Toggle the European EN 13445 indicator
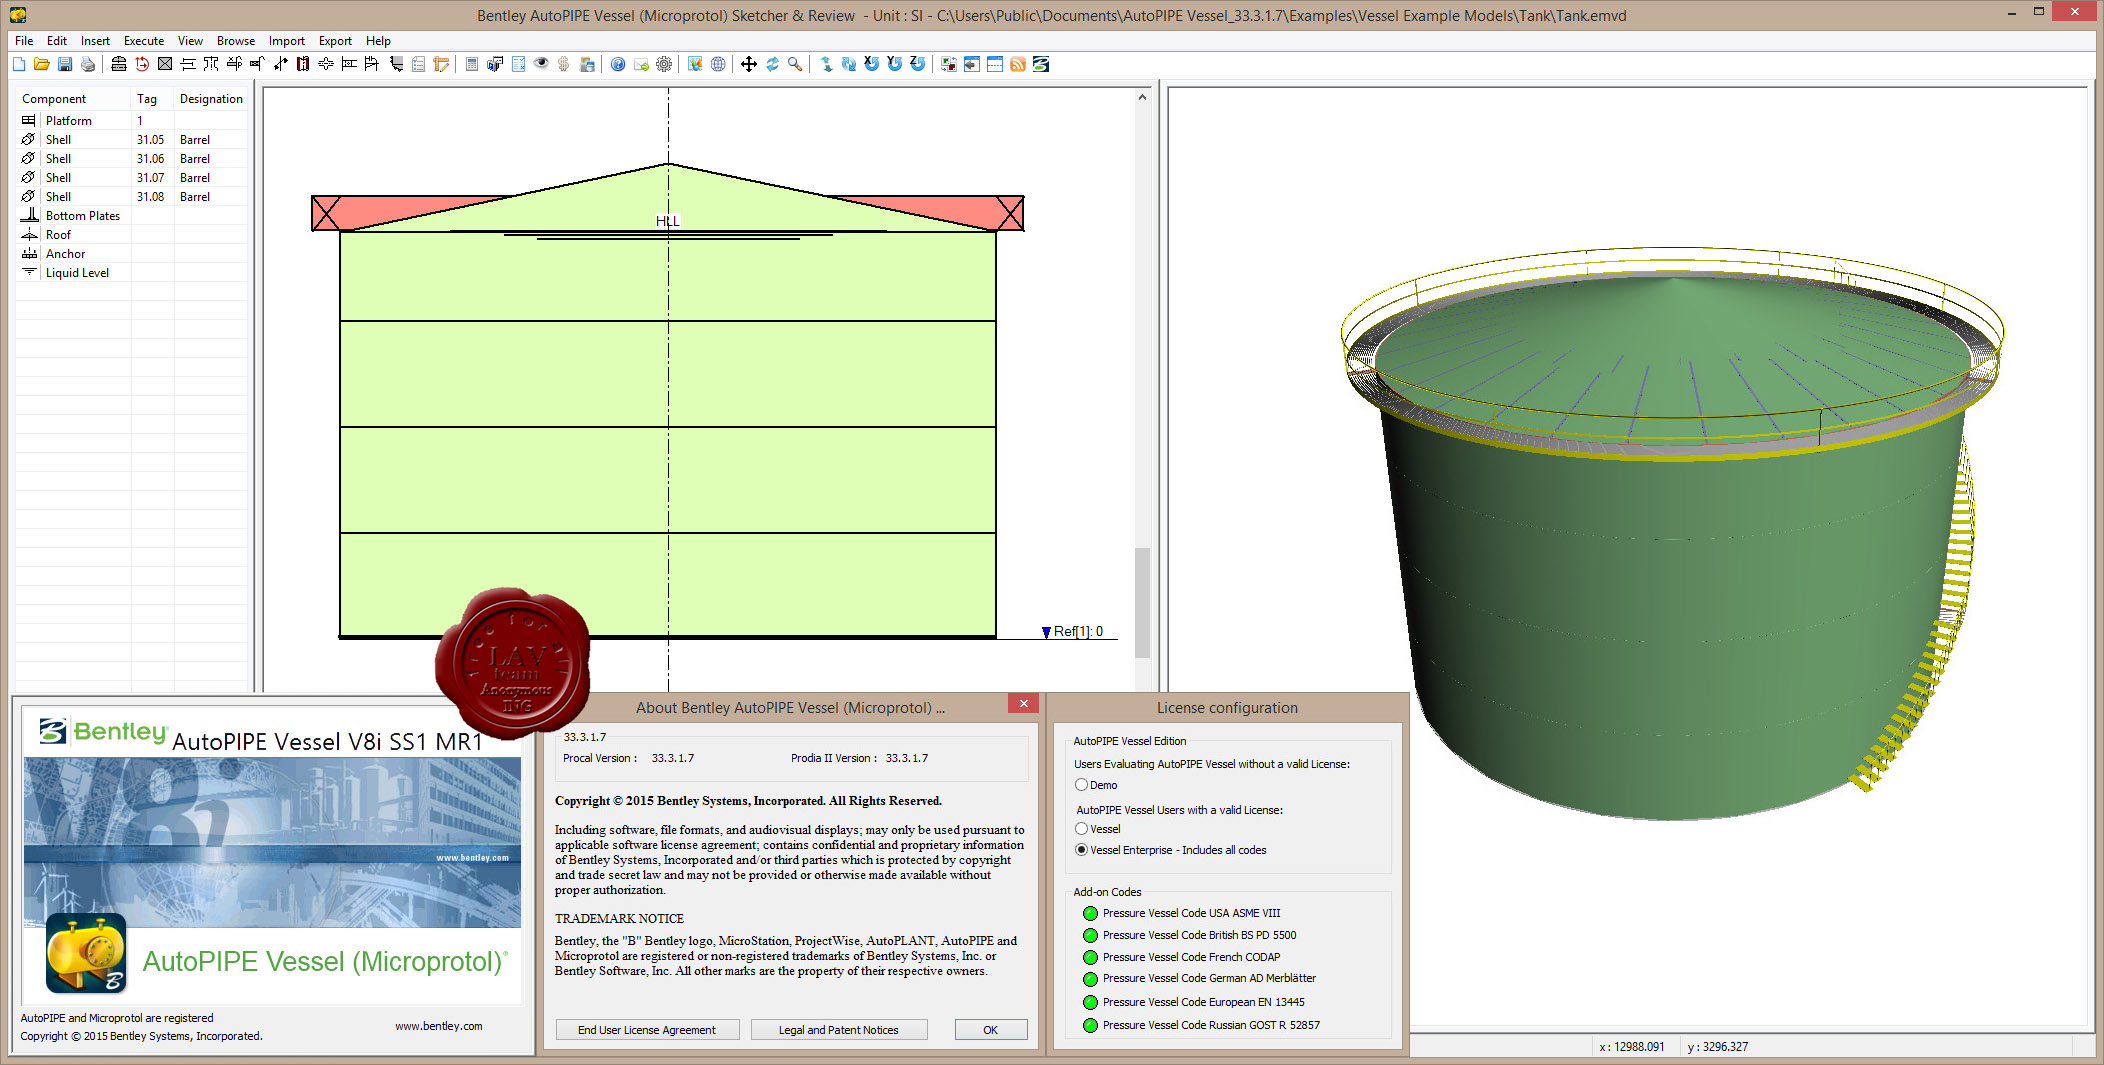This screenshot has width=2104, height=1065. (1090, 1002)
